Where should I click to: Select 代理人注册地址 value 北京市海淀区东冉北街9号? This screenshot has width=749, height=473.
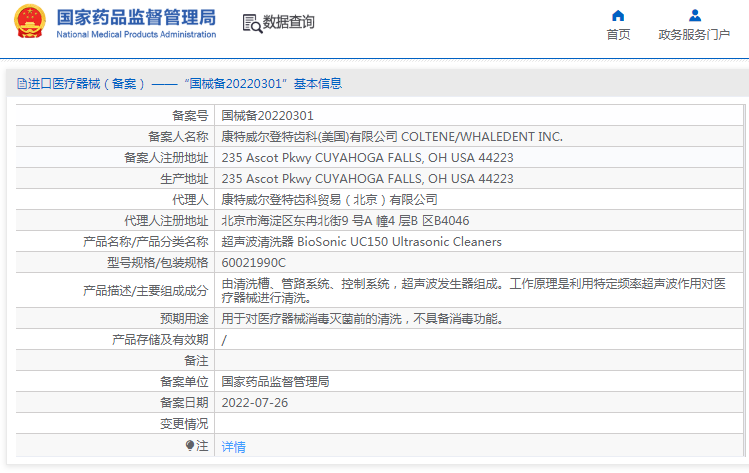345,221
